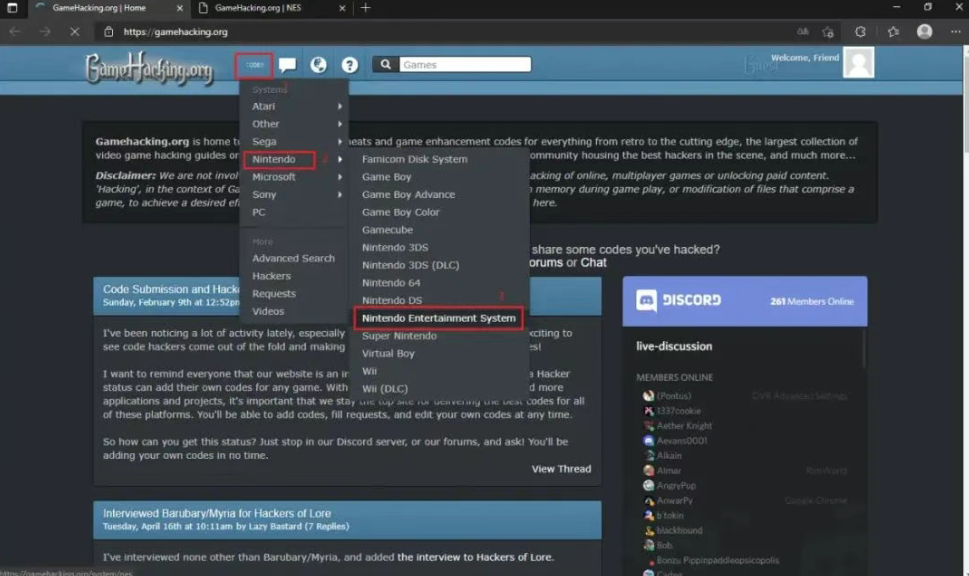Click the site lock icon in address bar
The image size is (969, 576).
coord(109,32)
